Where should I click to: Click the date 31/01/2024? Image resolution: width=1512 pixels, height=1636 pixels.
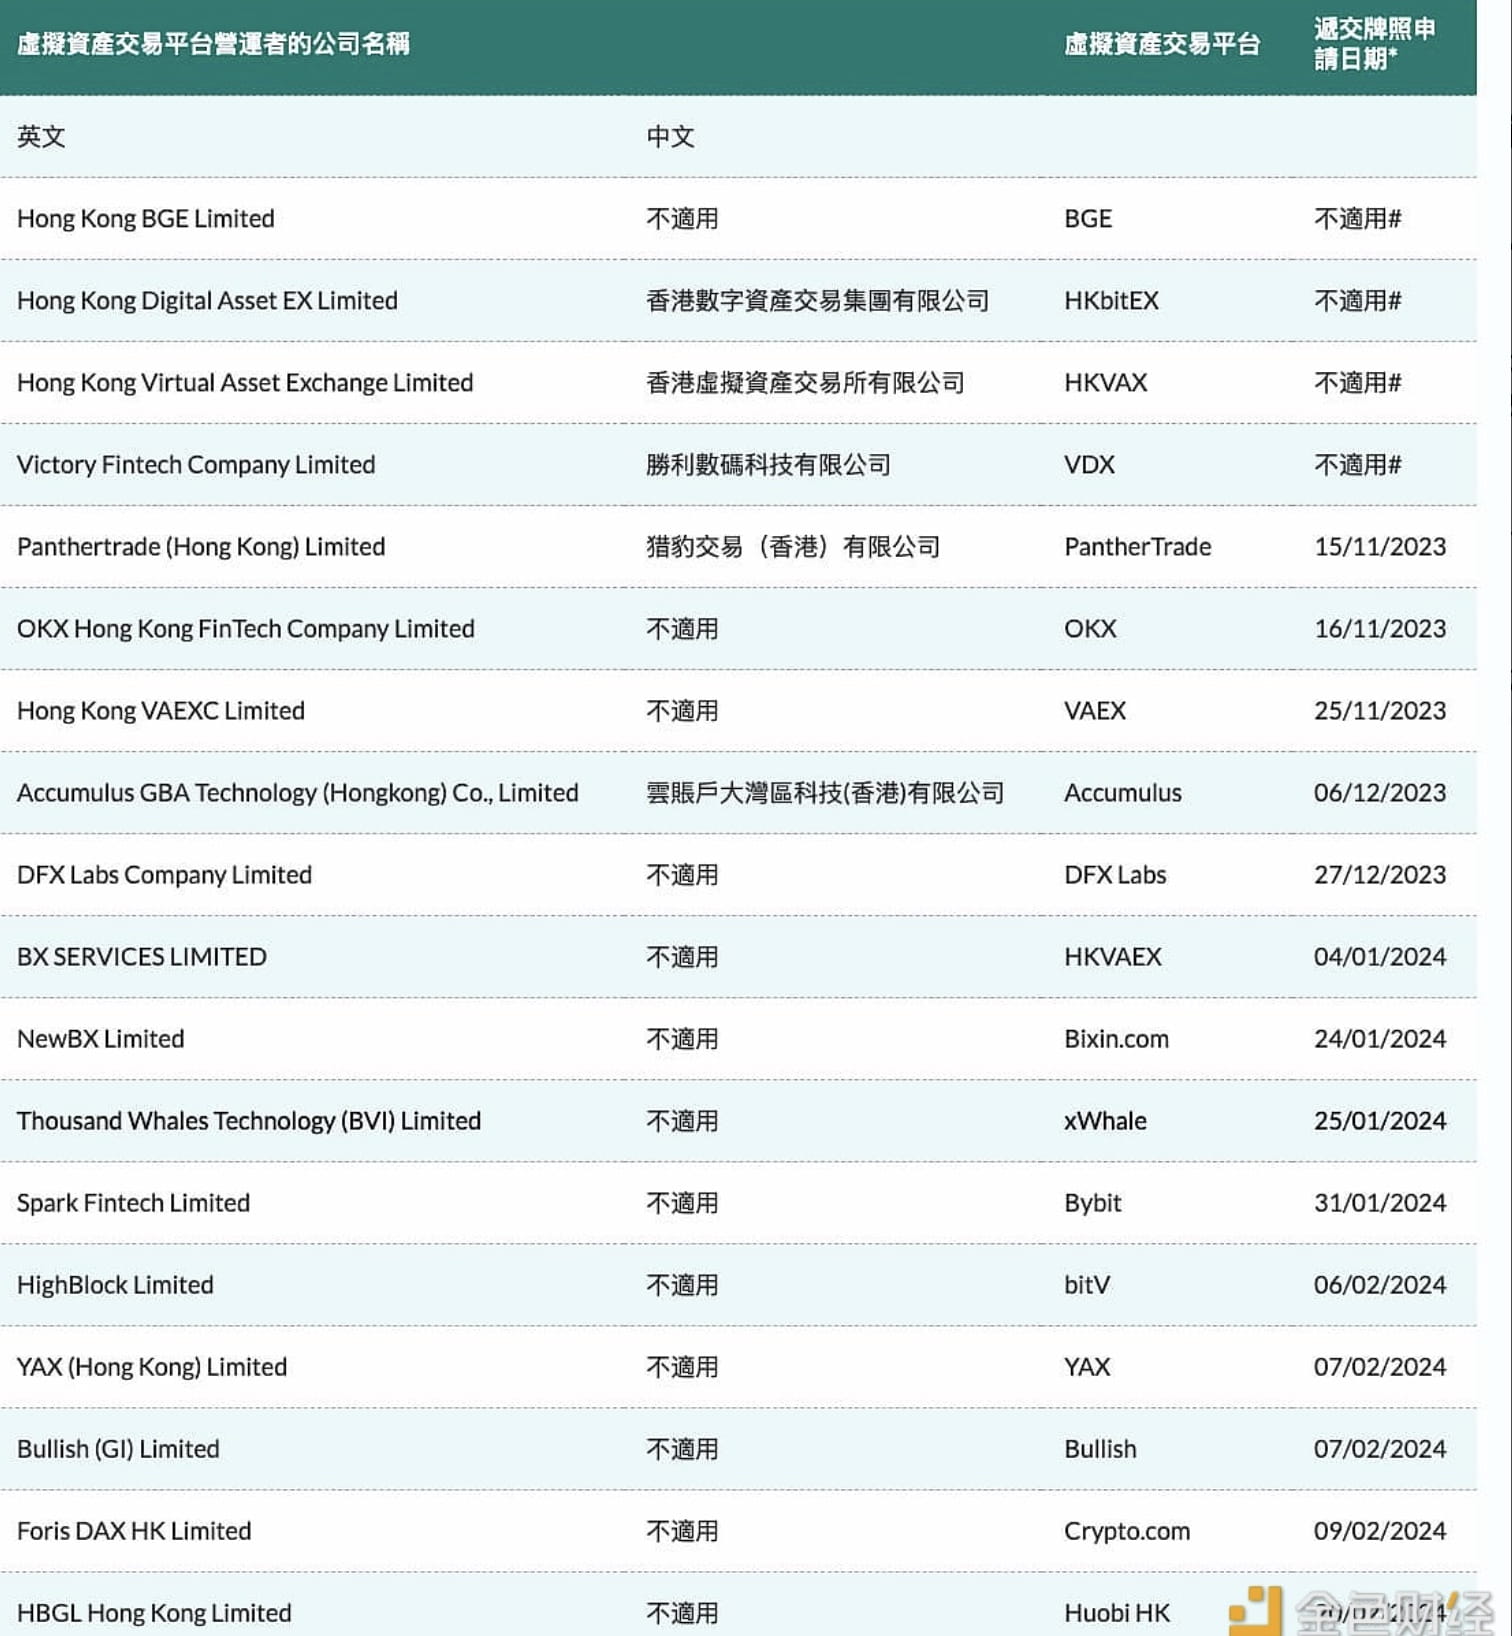(x=1380, y=1203)
